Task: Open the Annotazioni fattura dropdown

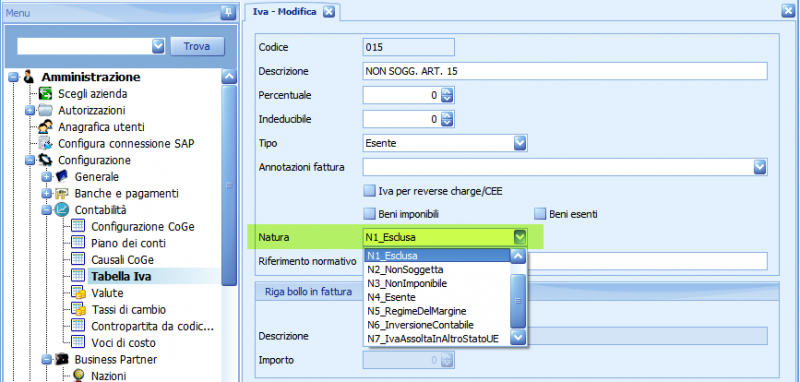Action: click(760, 167)
